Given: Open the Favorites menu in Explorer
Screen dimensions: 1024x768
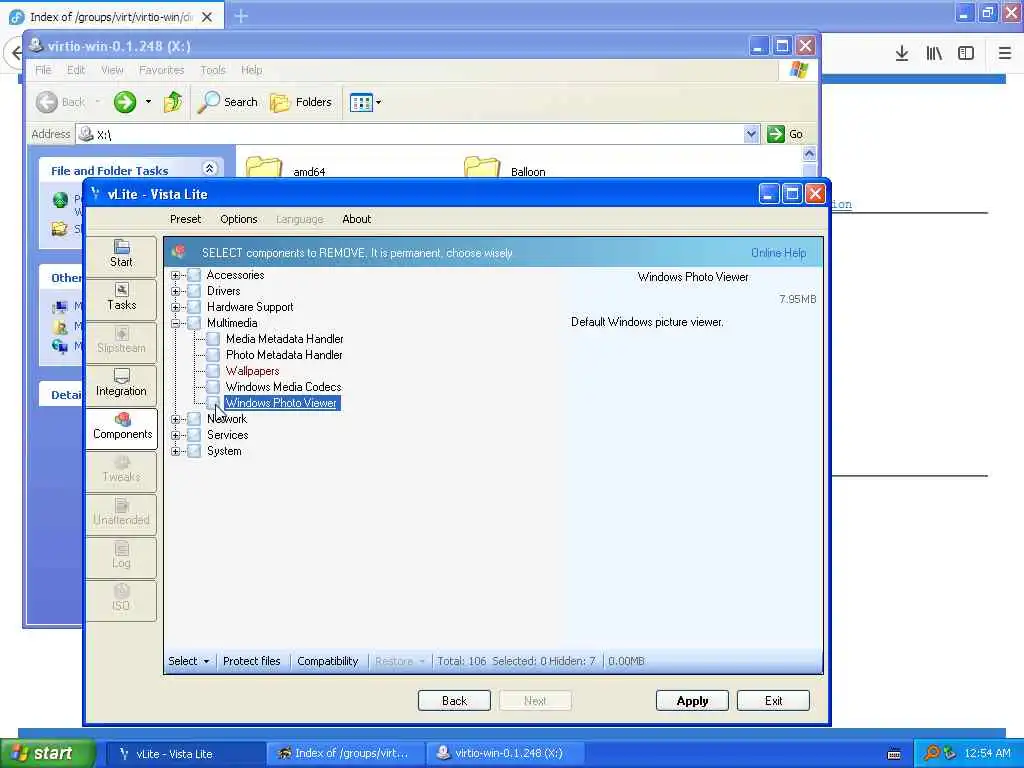Looking at the screenshot, I should [161, 70].
